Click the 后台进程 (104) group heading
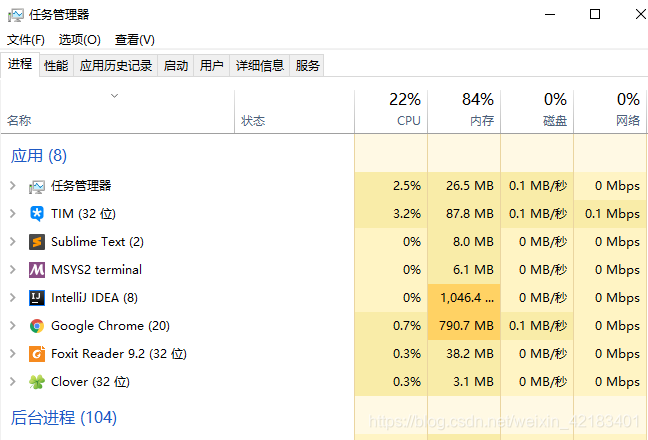The width and height of the screenshot is (648, 440). (x=64, y=418)
